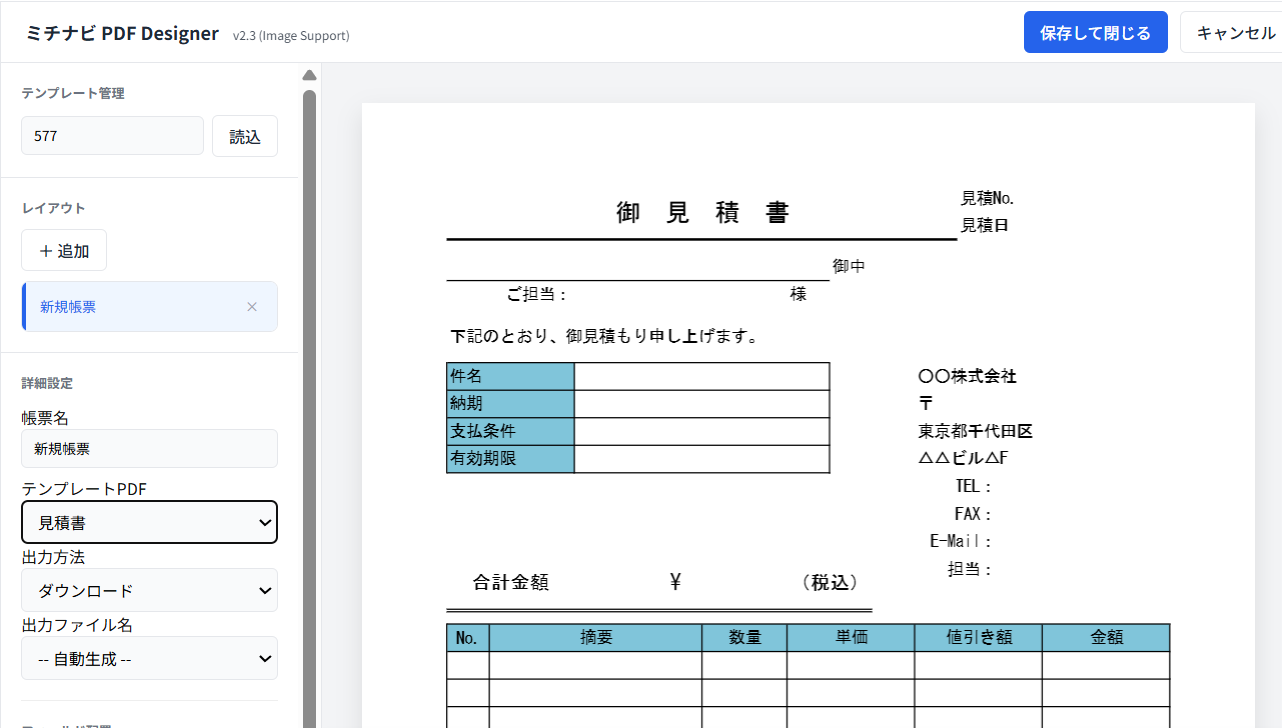Click the 東京都千代田区 address line
This screenshot has height=728, width=1282.
pyautogui.click(x=975, y=432)
